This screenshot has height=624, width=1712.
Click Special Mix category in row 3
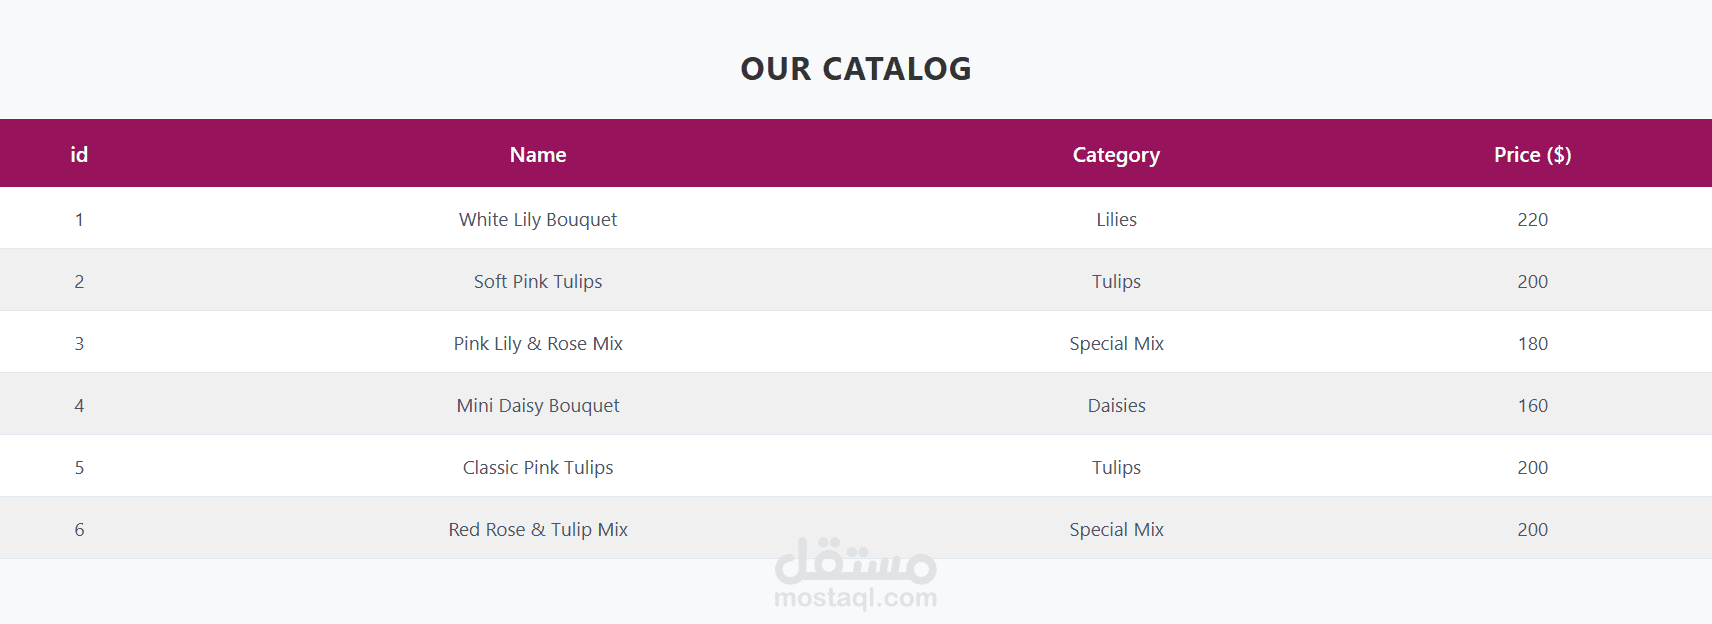pyautogui.click(x=1116, y=343)
